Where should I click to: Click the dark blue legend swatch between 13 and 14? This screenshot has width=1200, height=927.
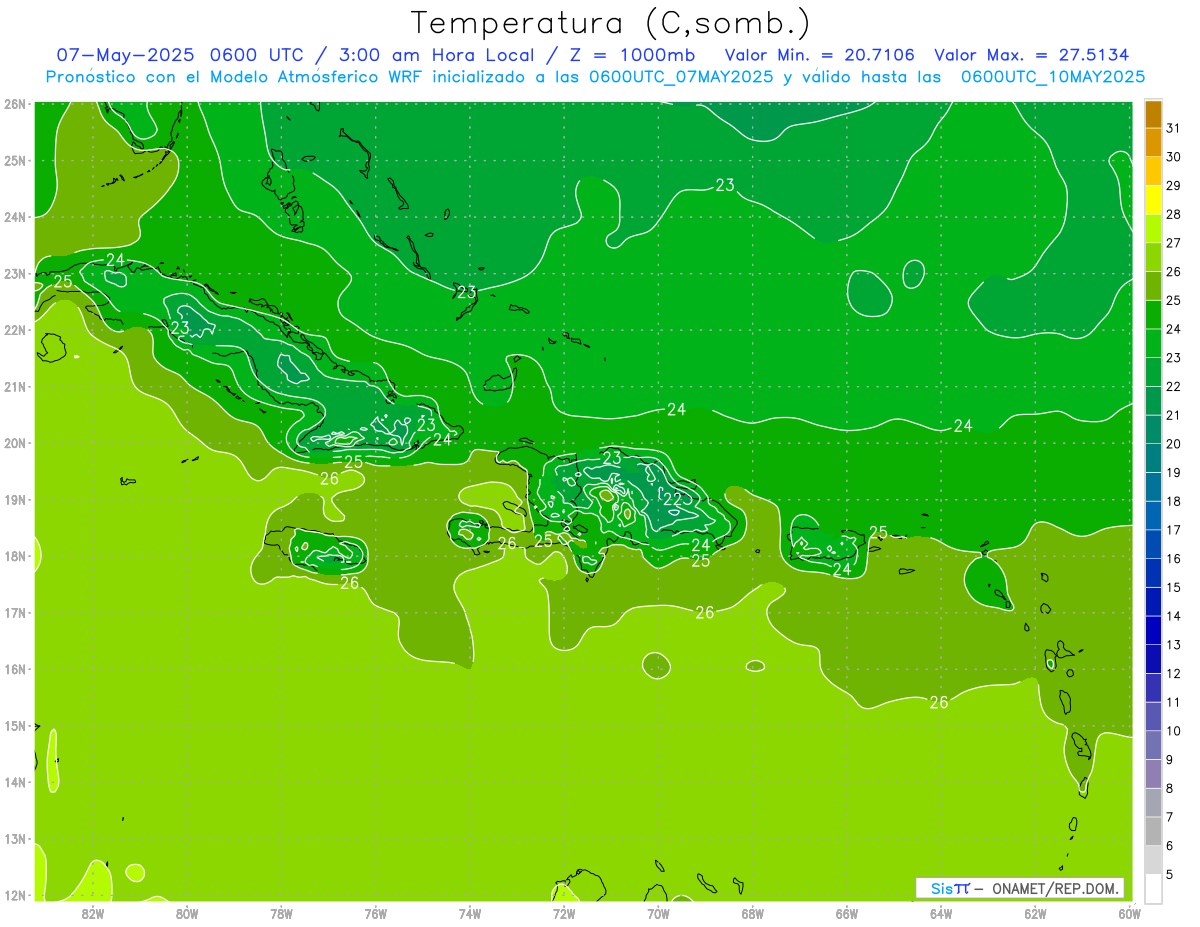[x=1154, y=630]
